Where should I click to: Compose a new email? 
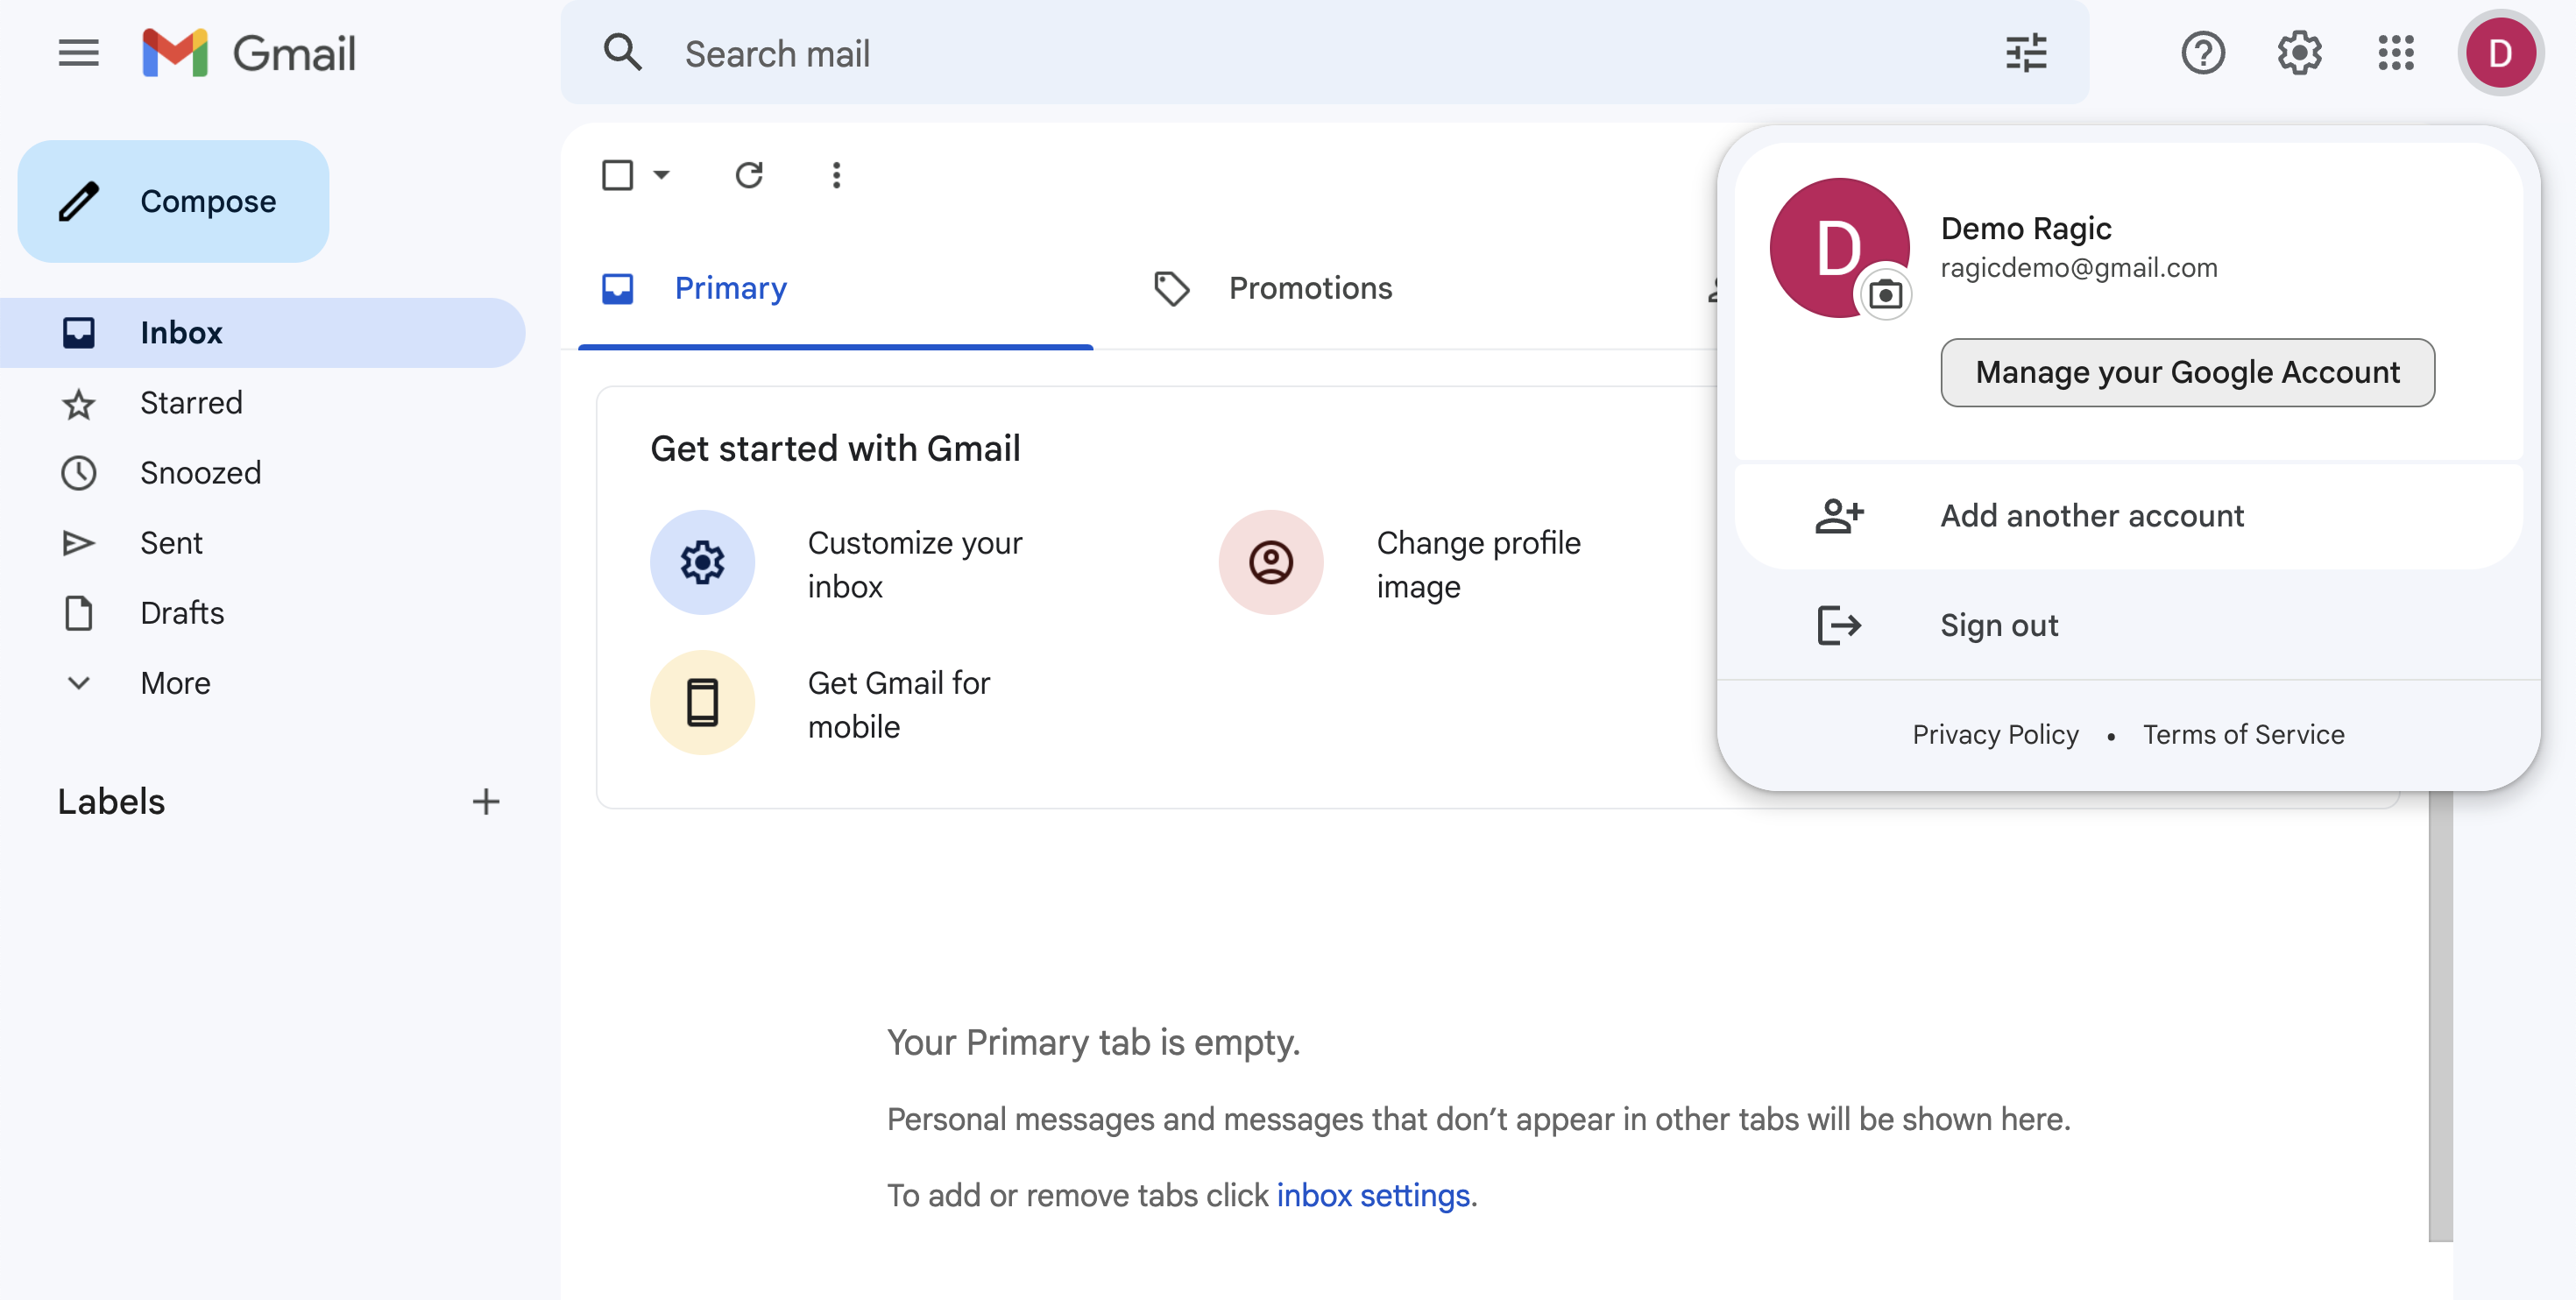(173, 201)
